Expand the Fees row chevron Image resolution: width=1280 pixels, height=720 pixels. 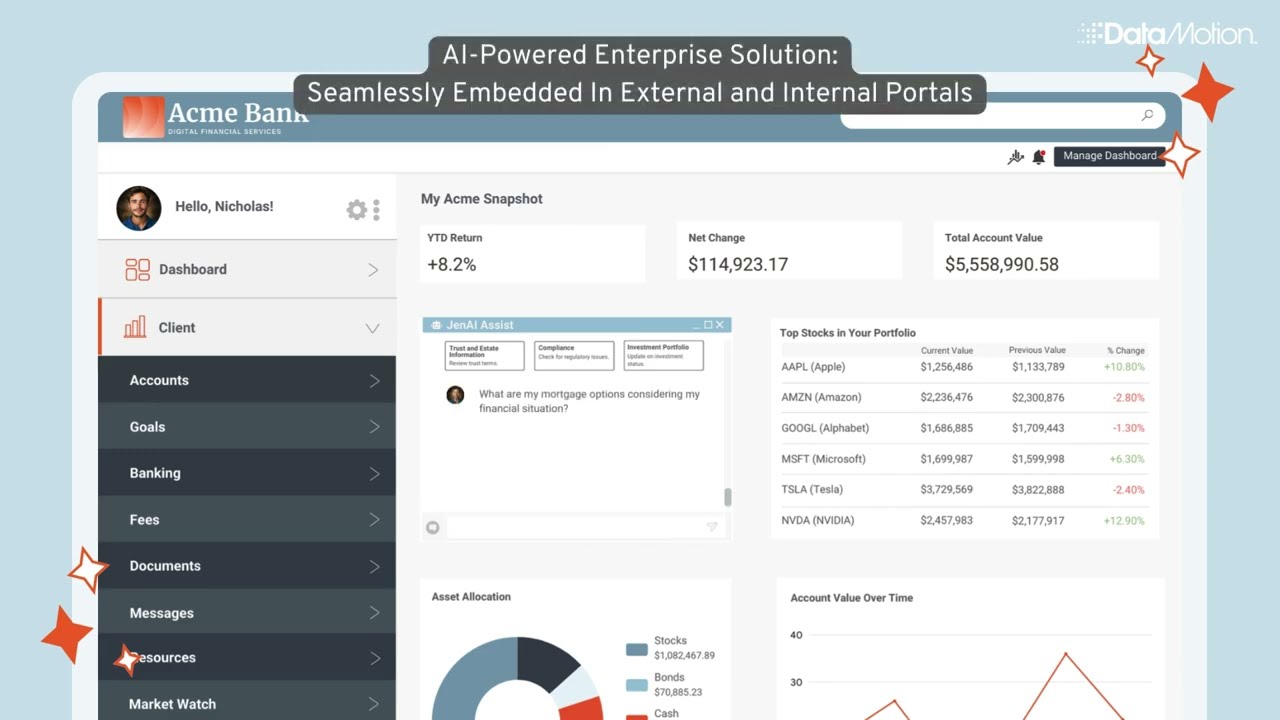coord(375,520)
